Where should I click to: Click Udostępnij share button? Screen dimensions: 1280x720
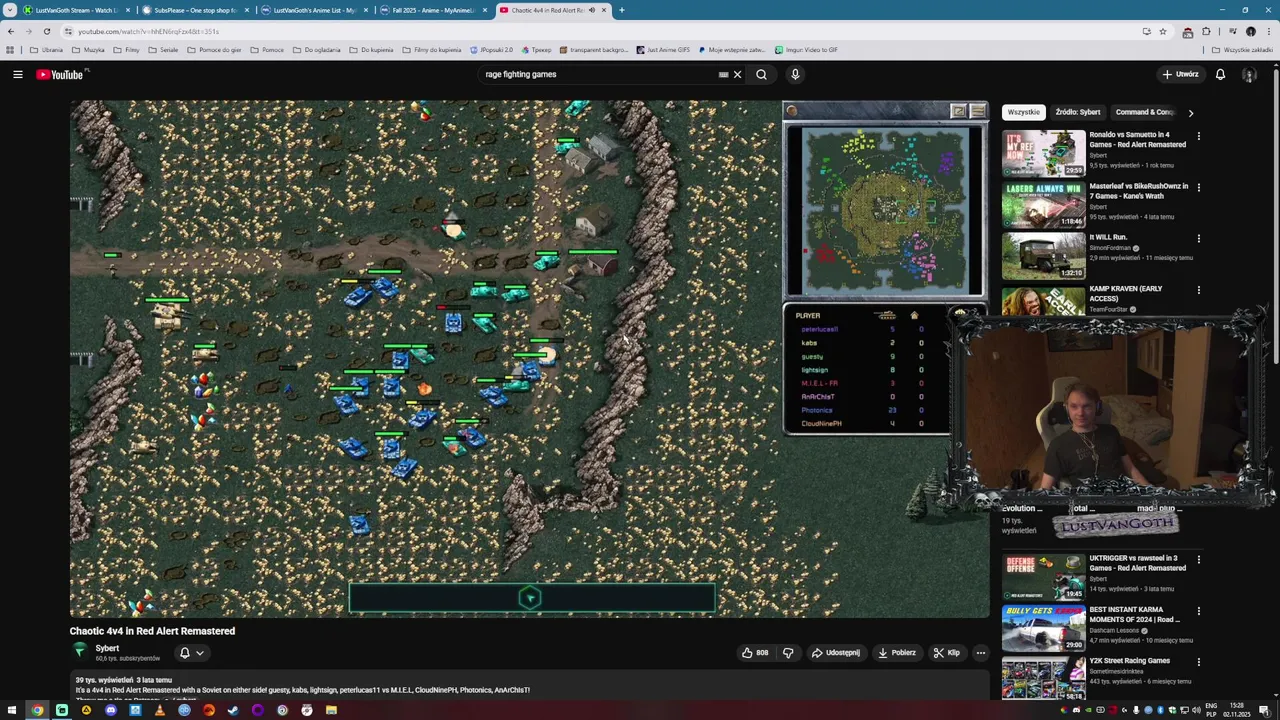[x=835, y=653]
